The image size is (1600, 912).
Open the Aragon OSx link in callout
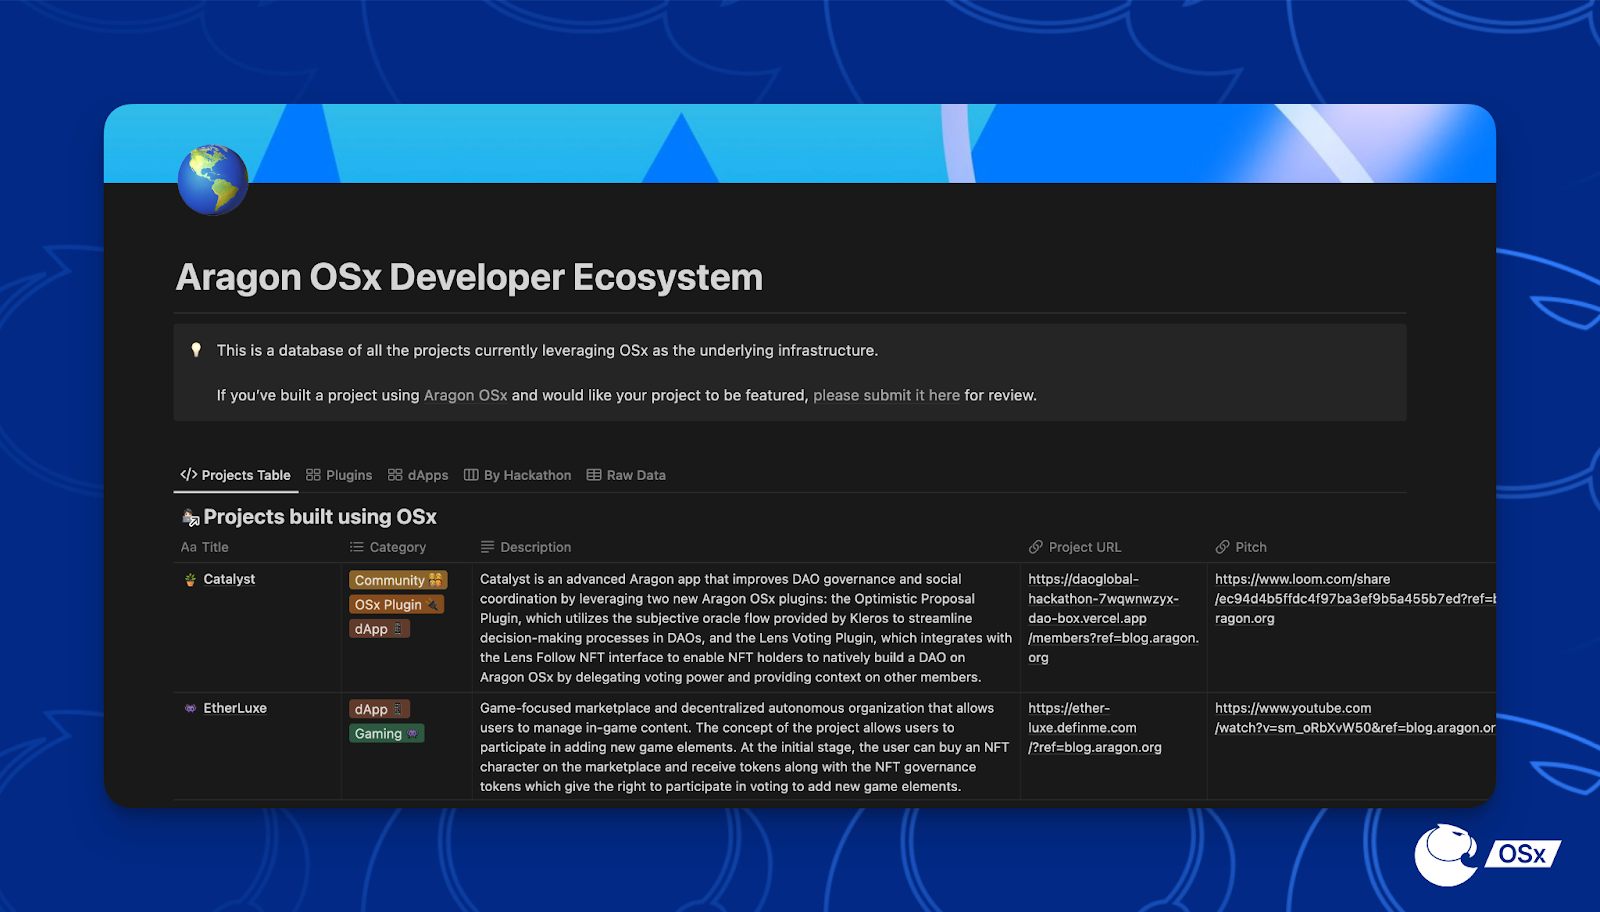(x=465, y=395)
